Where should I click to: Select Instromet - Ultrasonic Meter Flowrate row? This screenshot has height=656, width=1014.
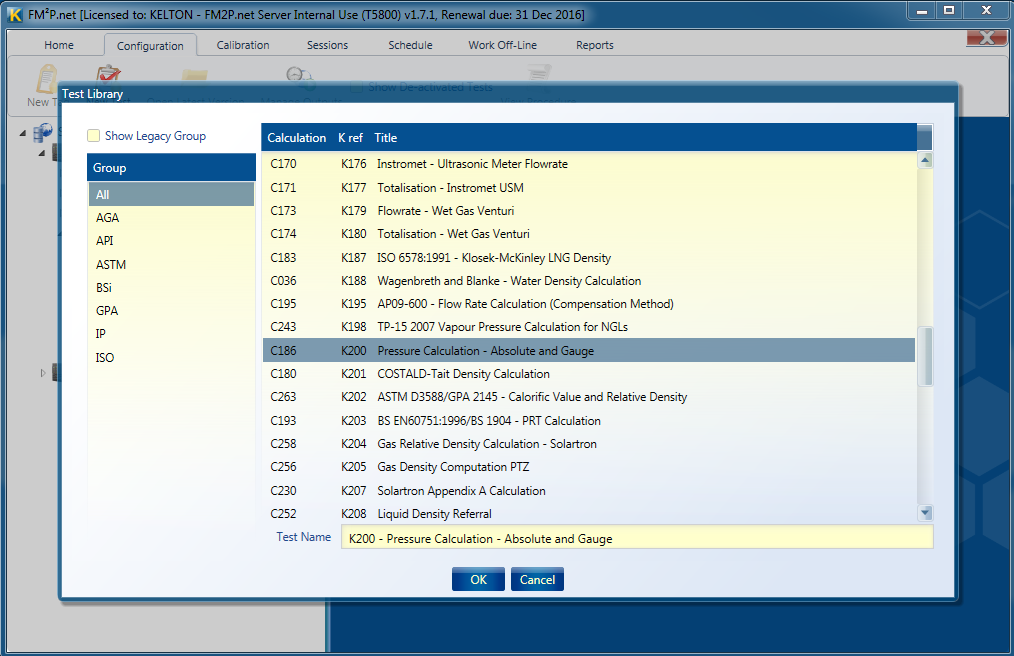click(x=589, y=164)
